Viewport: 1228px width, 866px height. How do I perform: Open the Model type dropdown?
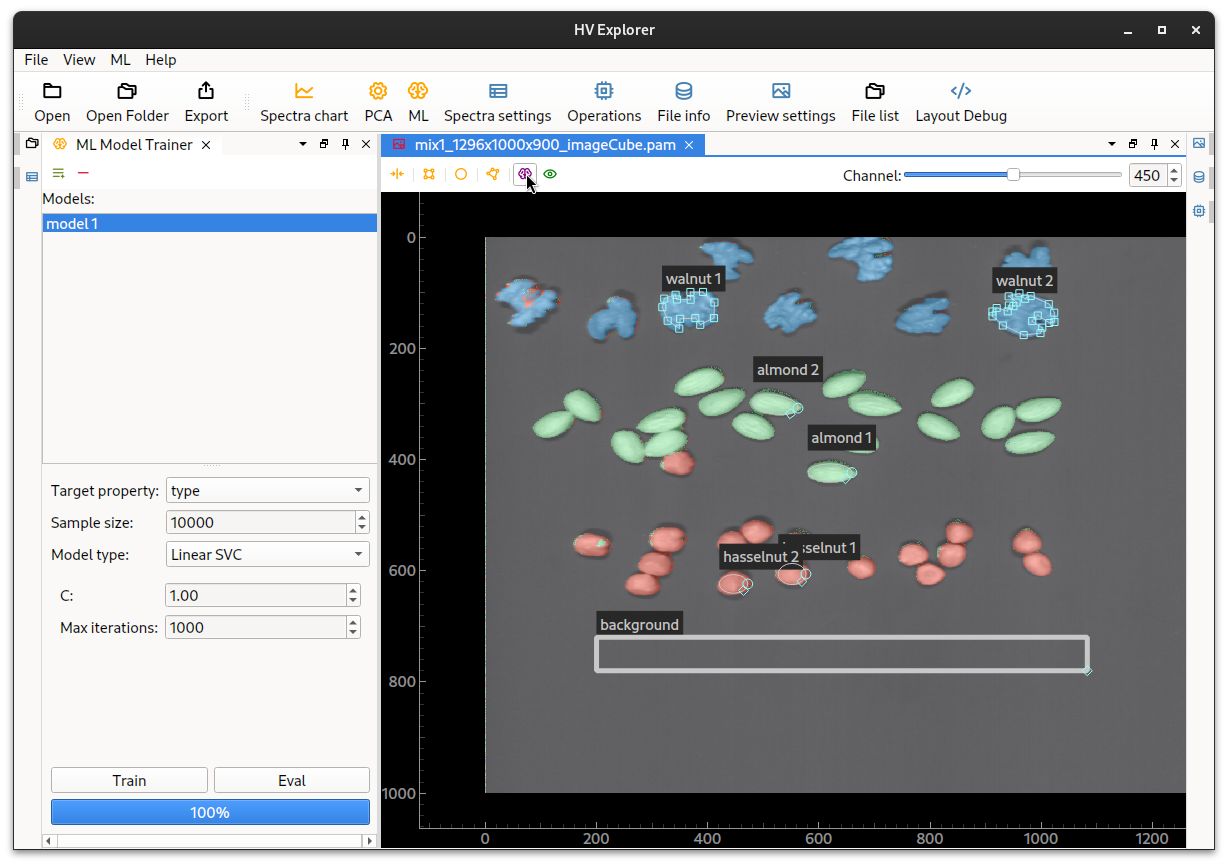pyautogui.click(x=267, y=555)
